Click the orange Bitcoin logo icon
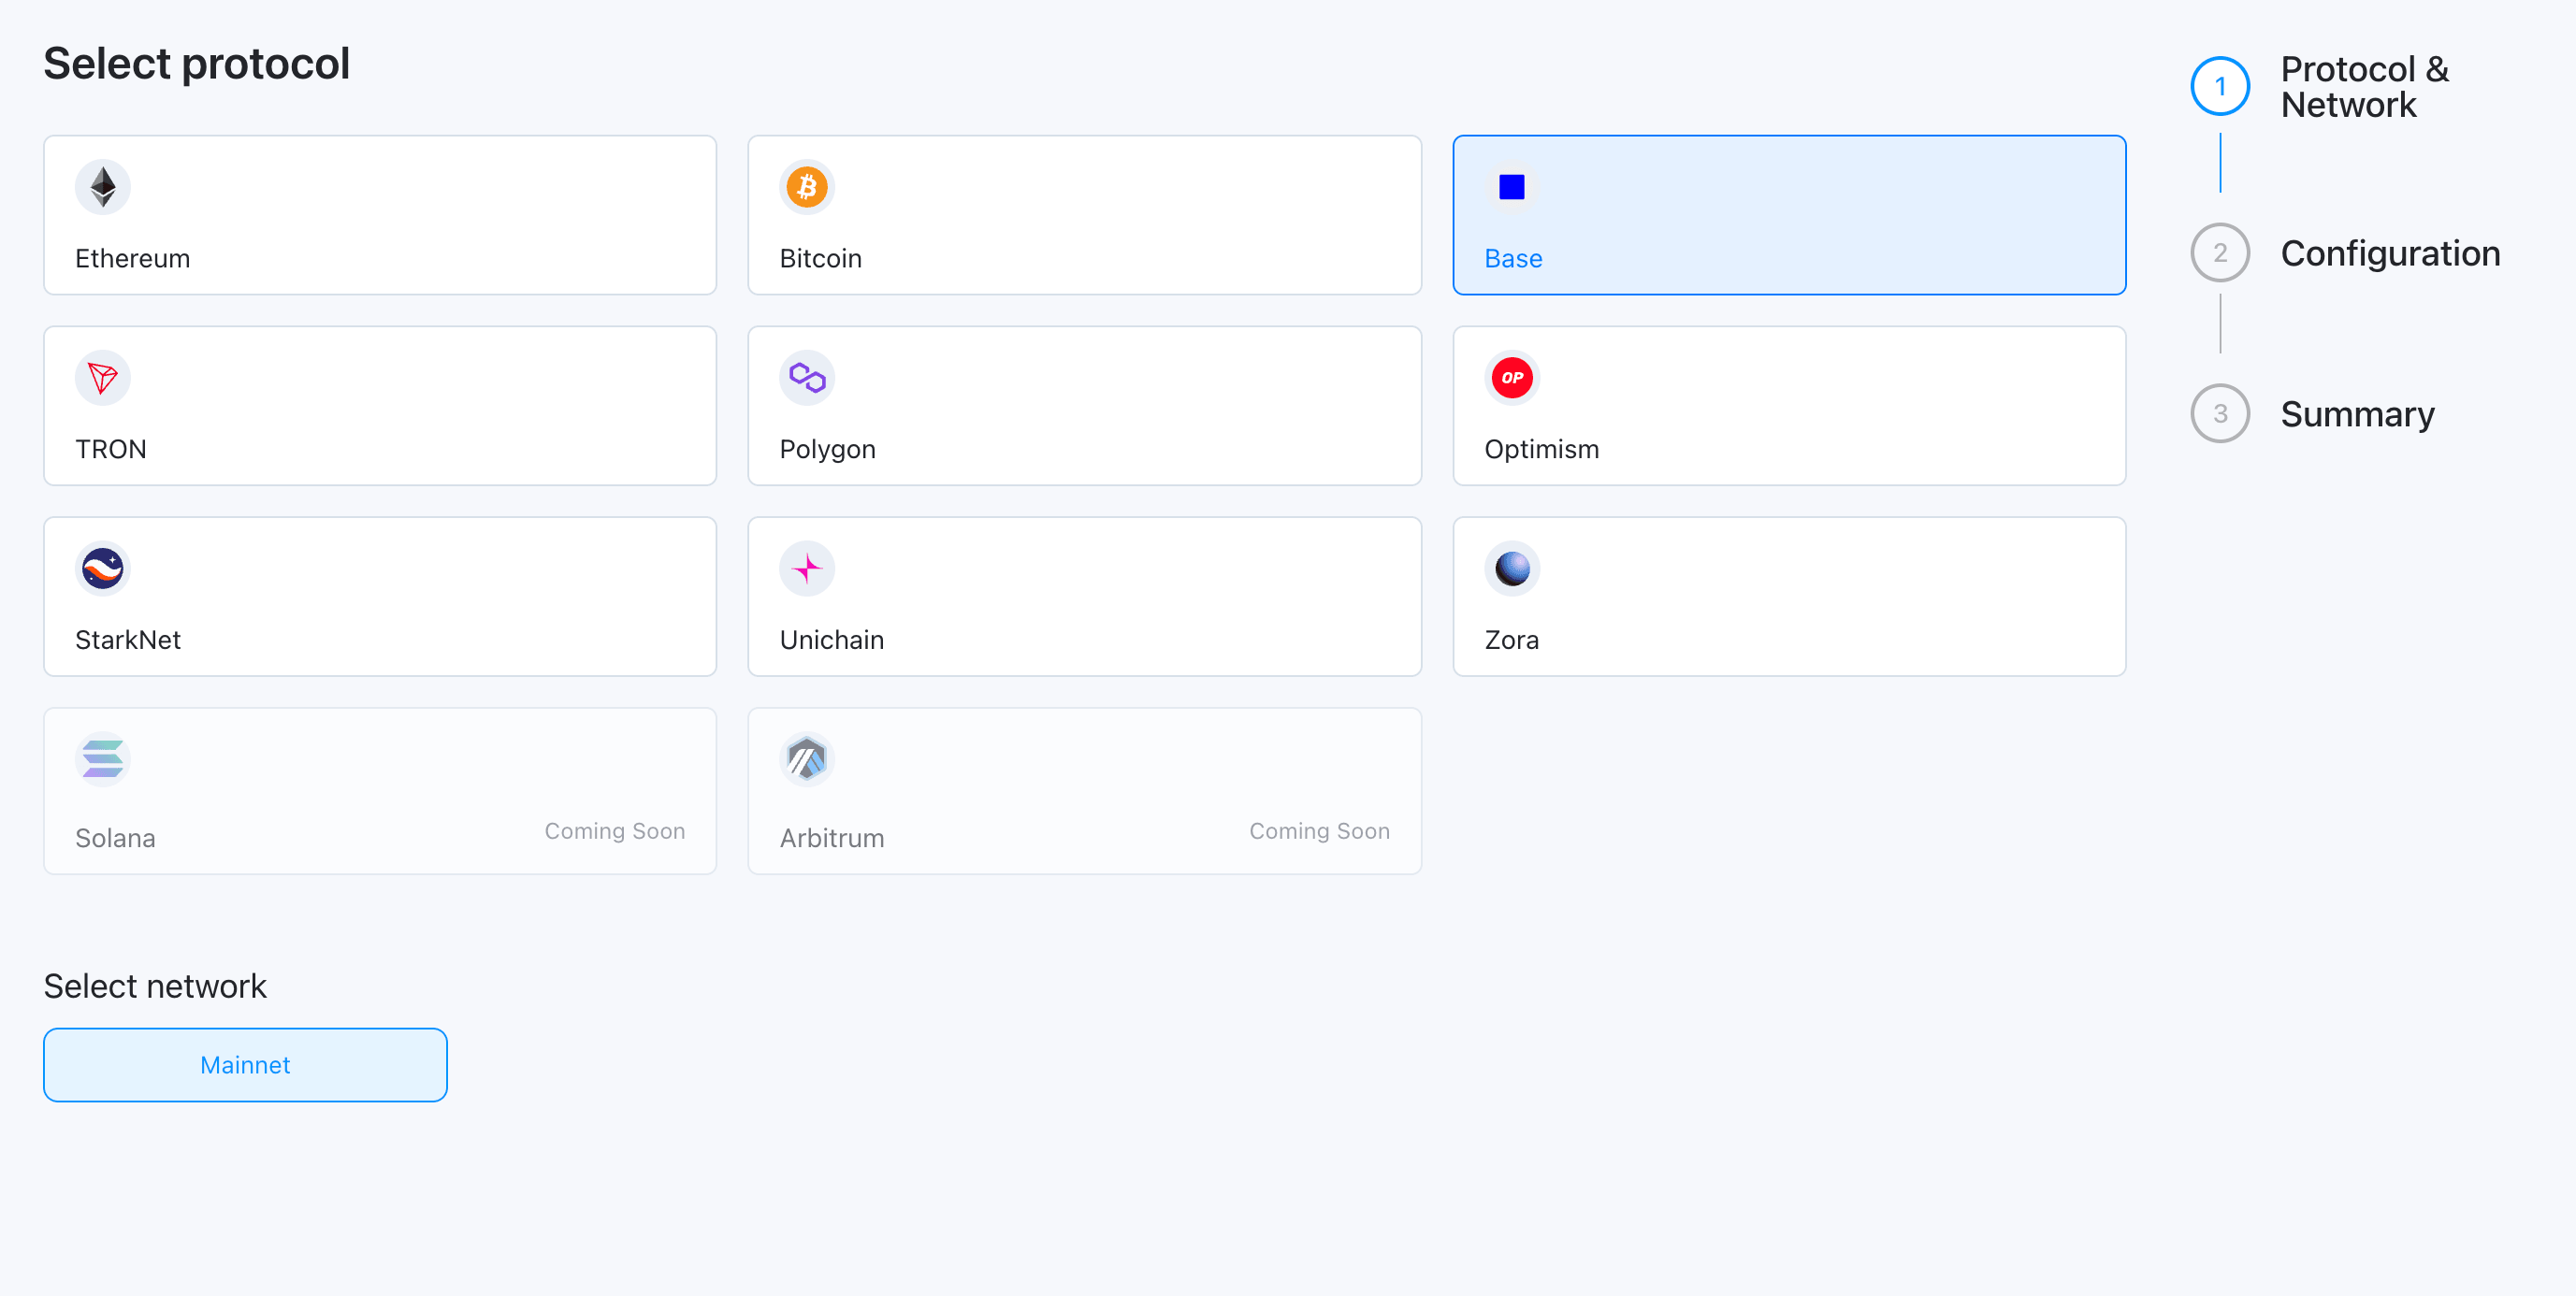Screen dimensions: 2576x1296 (x=807, y=187)
